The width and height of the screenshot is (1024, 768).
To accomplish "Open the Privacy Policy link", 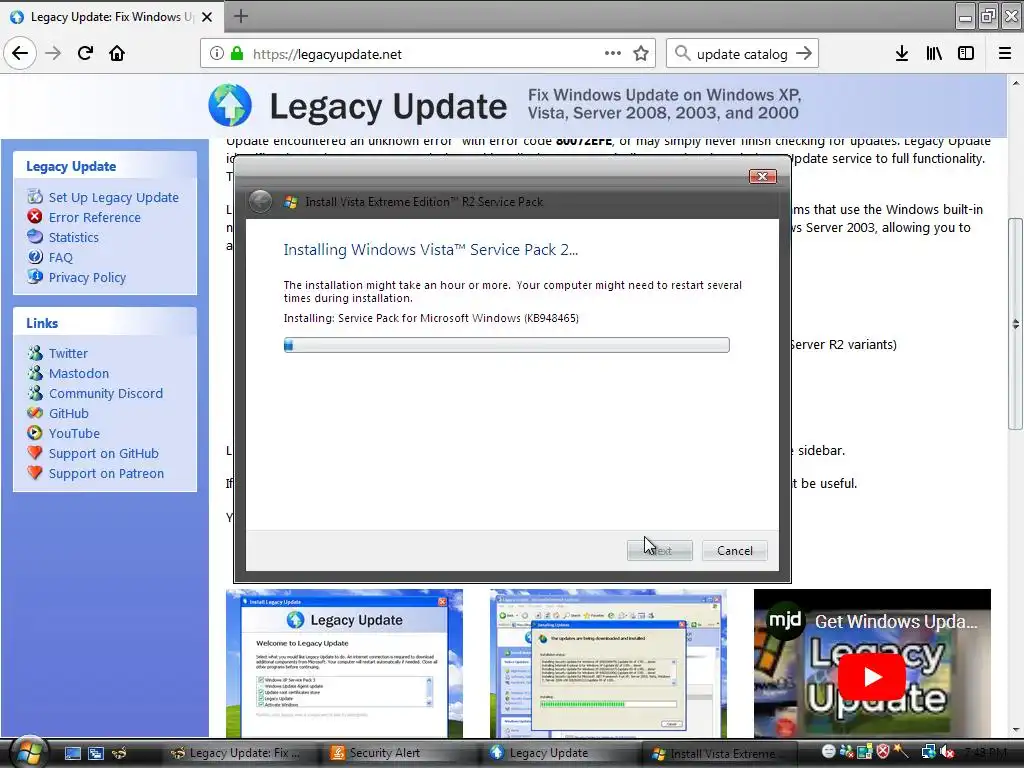I will pos(88,278).
